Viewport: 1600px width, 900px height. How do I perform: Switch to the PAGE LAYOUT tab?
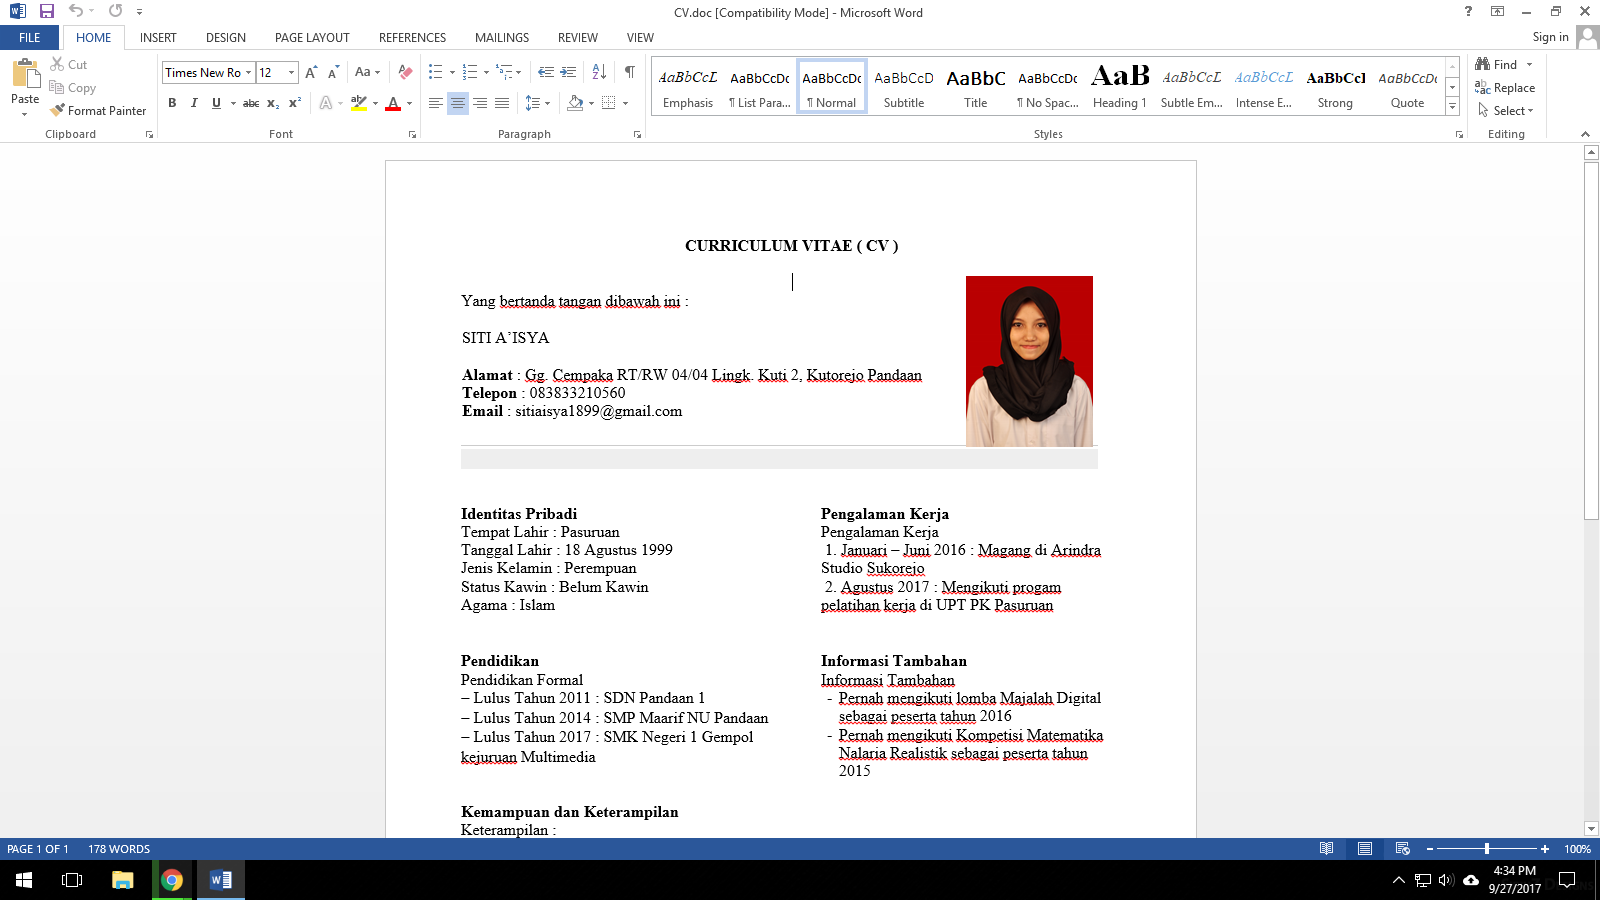[312, 38]
